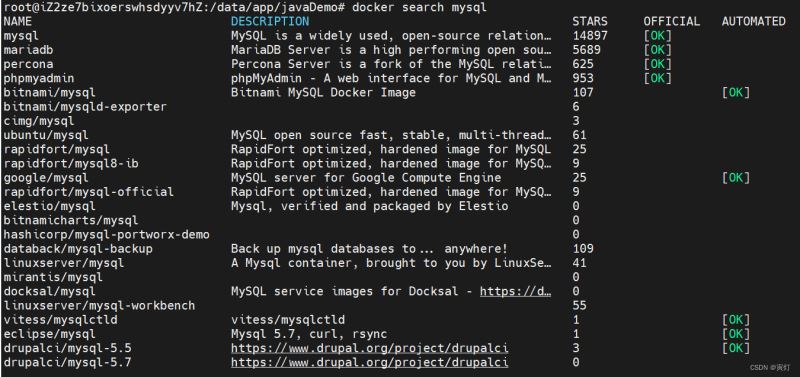Viewport: 800px width, 377px height.
Task: Click the NAME column header
Action: [x=17, y=21]
